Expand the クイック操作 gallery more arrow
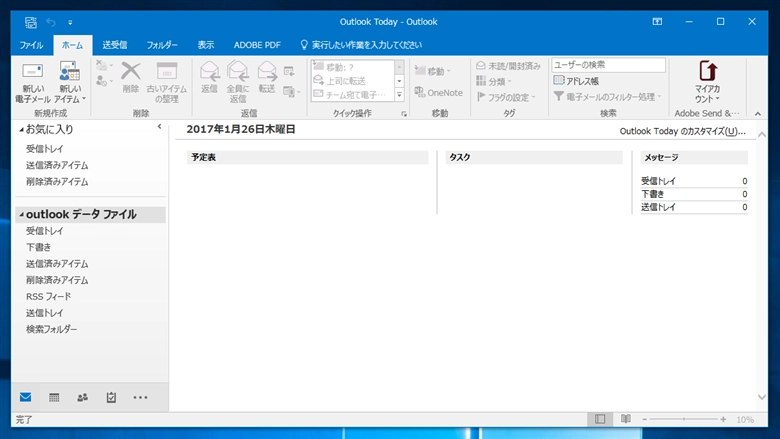 tap(399, 94)
